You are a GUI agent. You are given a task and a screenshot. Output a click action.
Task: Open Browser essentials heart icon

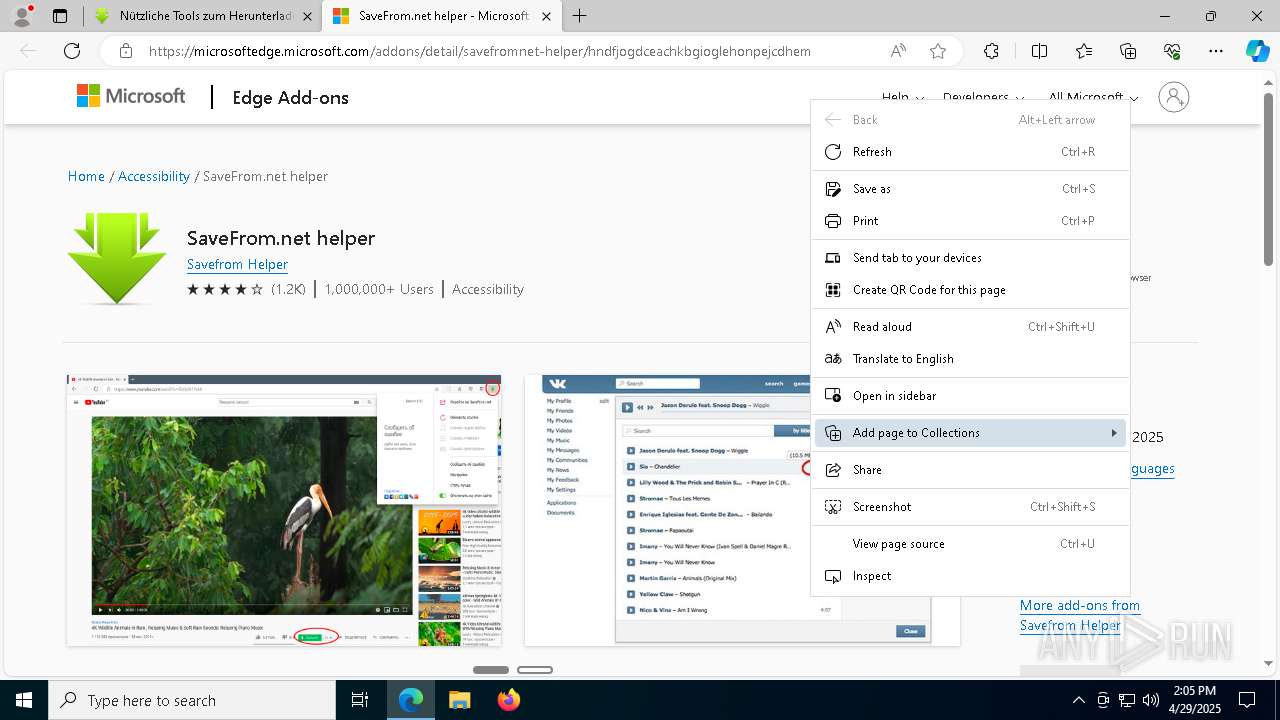point(1172,51)
